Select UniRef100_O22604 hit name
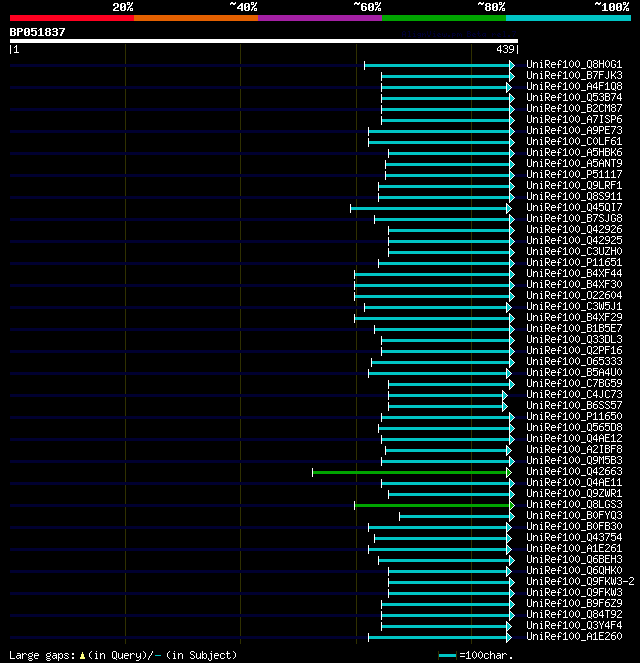Screen dimensions: 640x663 (x=574, y=296)
